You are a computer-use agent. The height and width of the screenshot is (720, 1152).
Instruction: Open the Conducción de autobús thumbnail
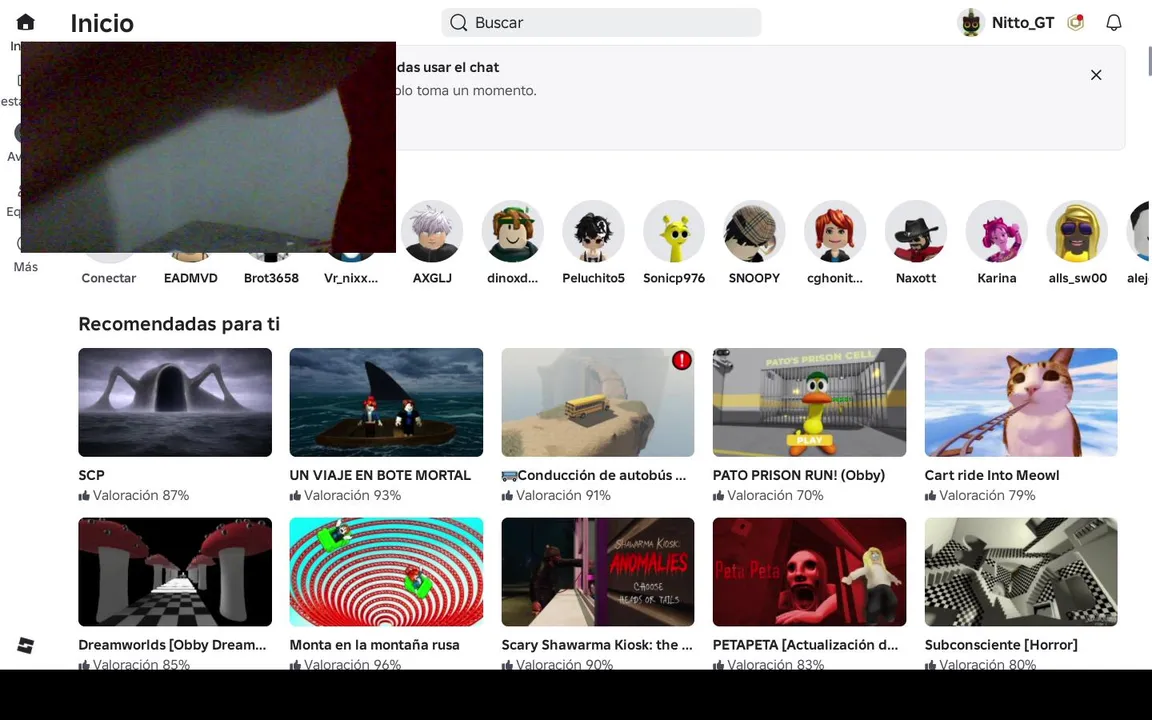click(598, 402)
